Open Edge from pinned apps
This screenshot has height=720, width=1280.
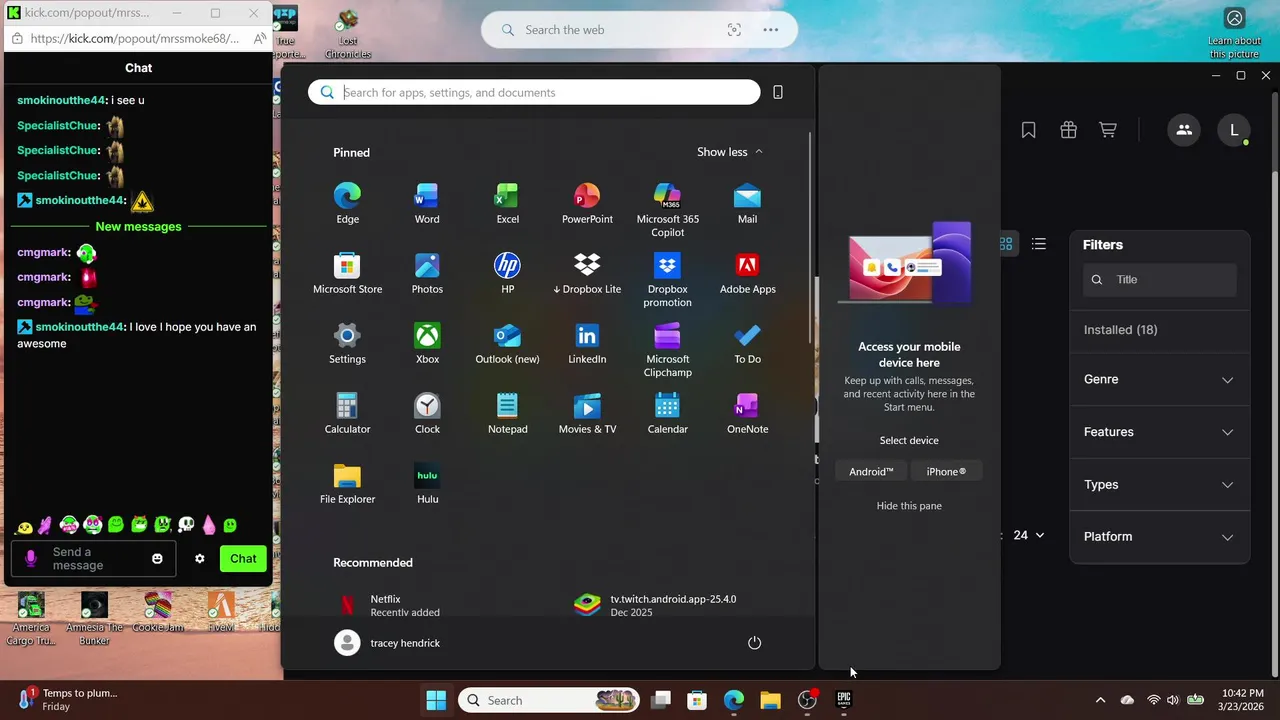[x=347, y=203]
